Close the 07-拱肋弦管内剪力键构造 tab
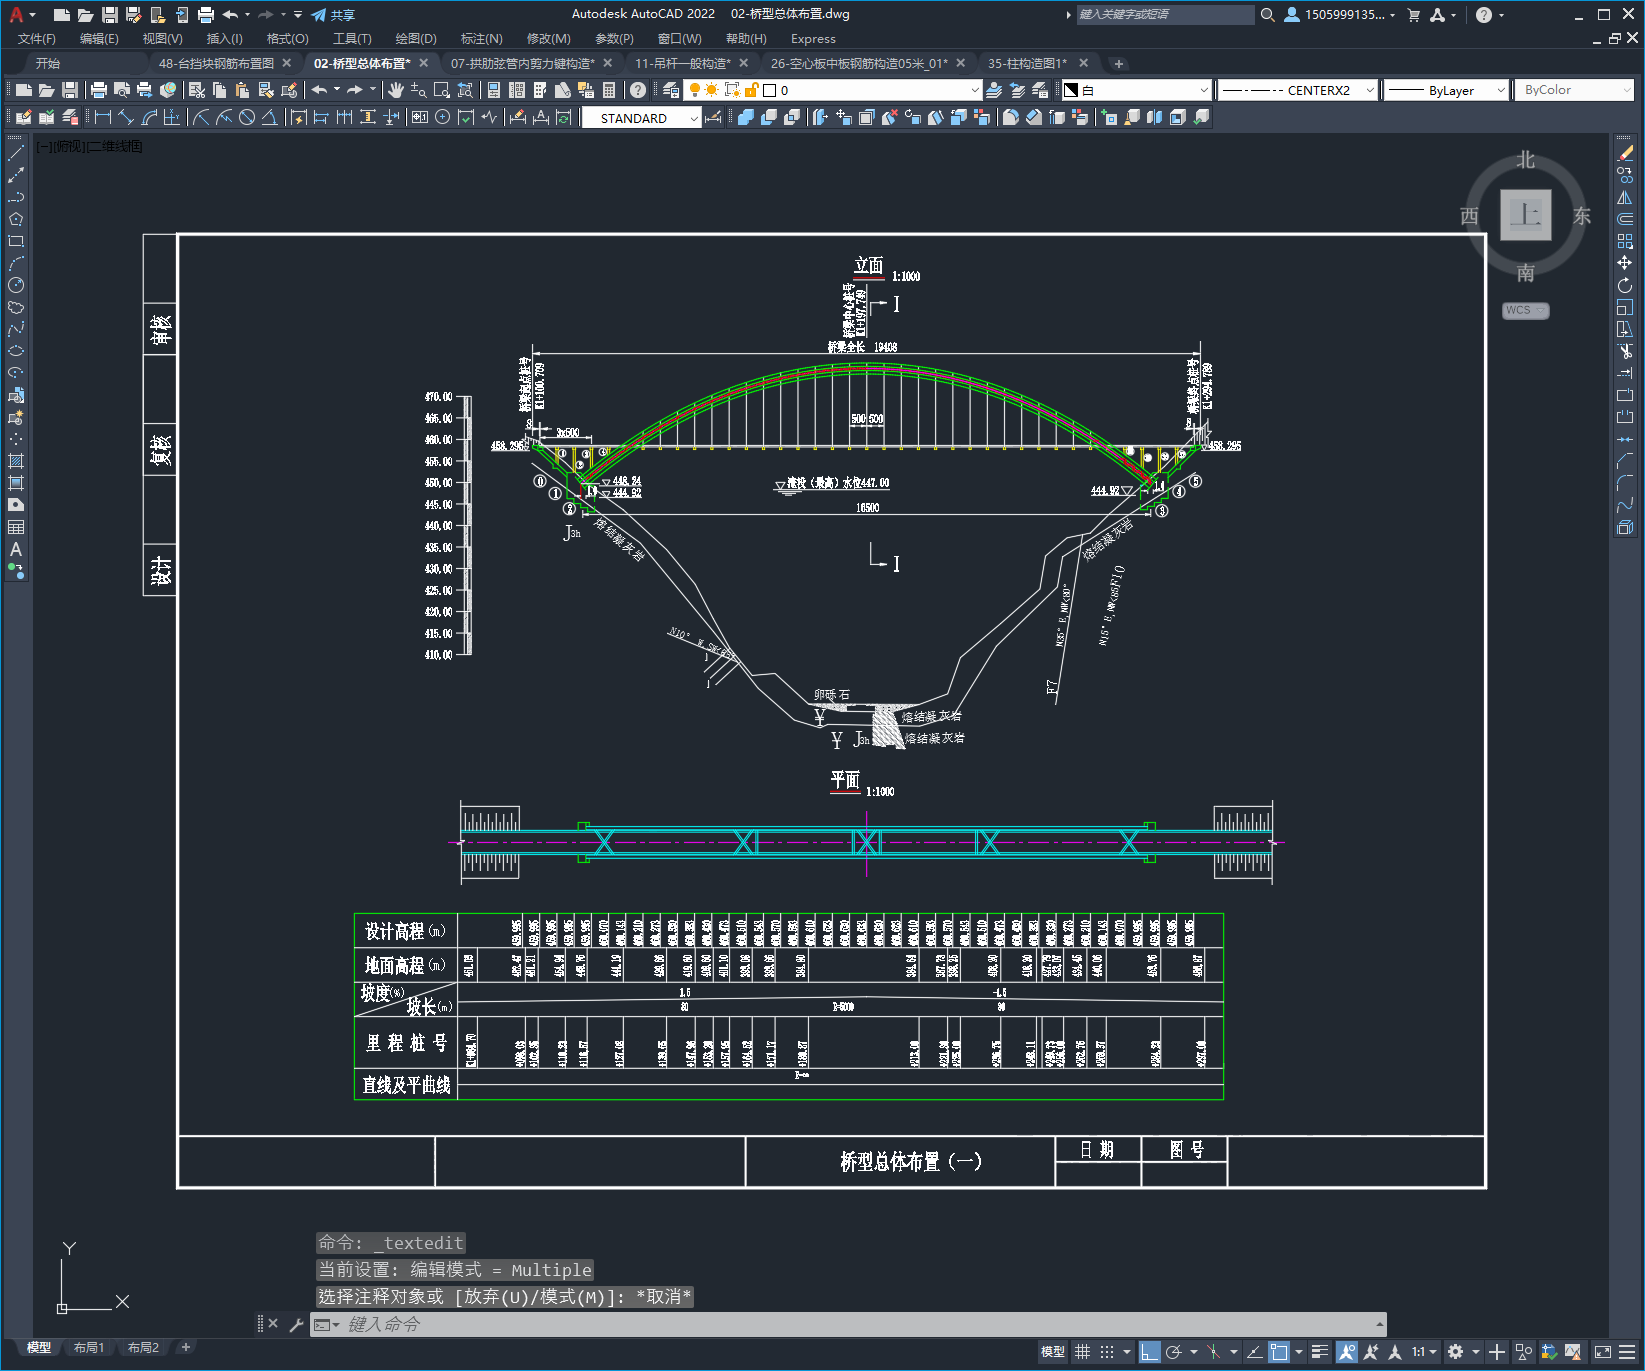 coord(608,63)
